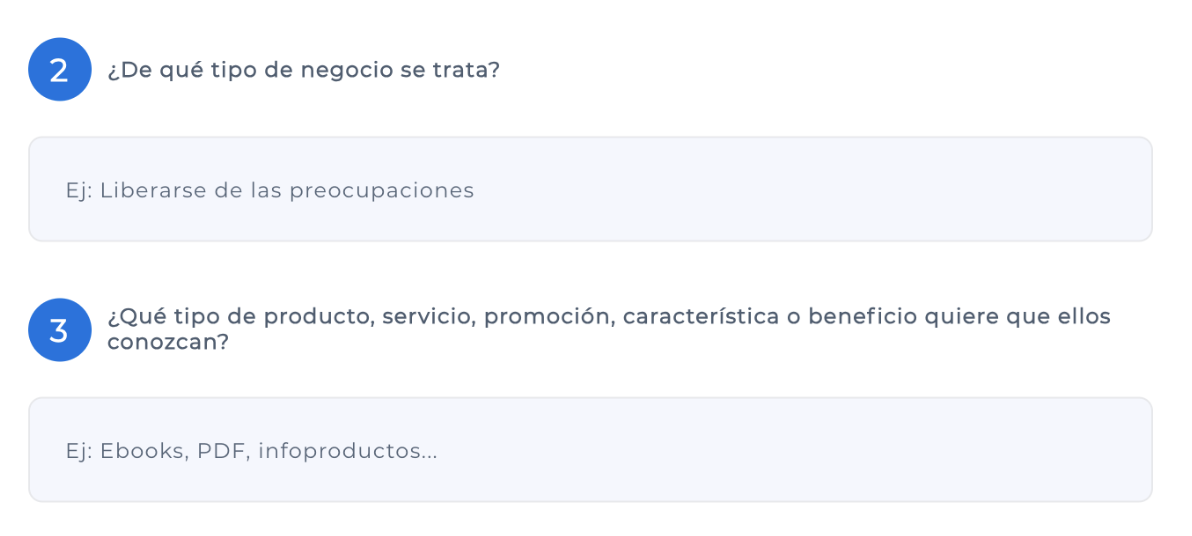Place cursor in the text box under question 3
This screenshot has width=1192, height=536.
point(590,450)
